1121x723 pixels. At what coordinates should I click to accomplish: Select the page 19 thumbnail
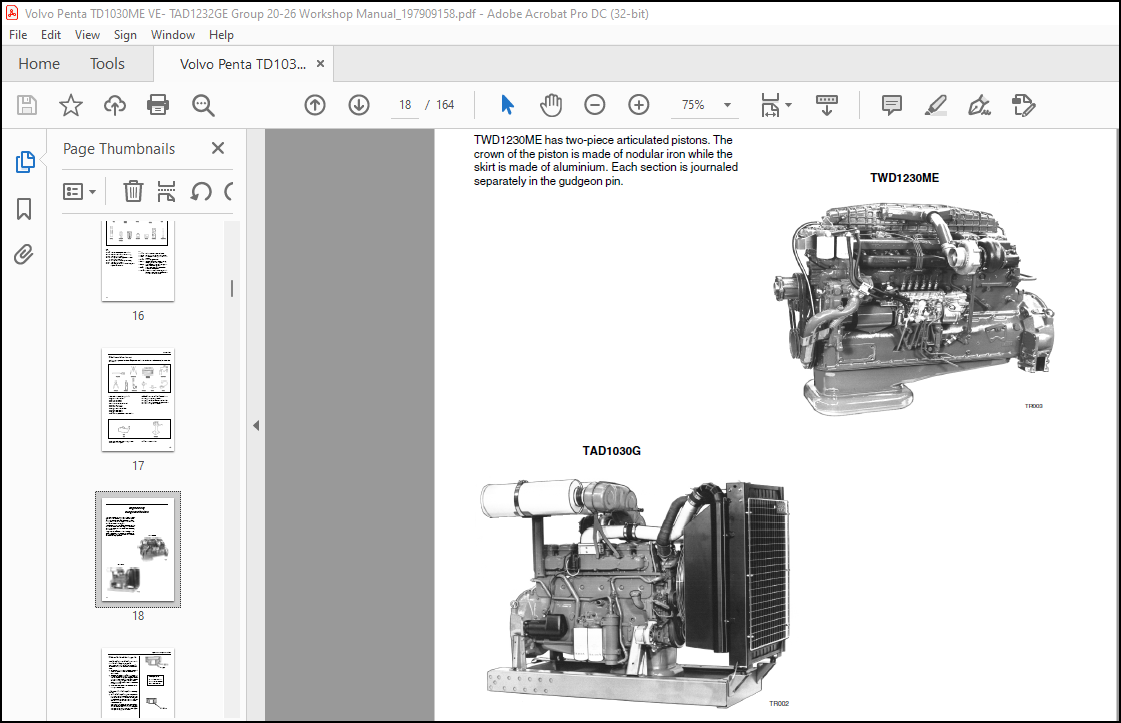(138, 682)
